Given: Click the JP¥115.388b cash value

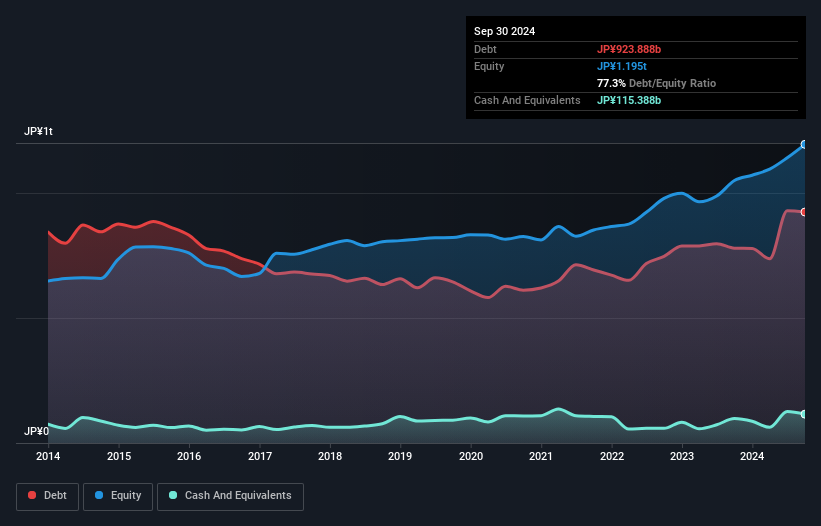Looking at the screenshot, I should click(x=629, y=100).
